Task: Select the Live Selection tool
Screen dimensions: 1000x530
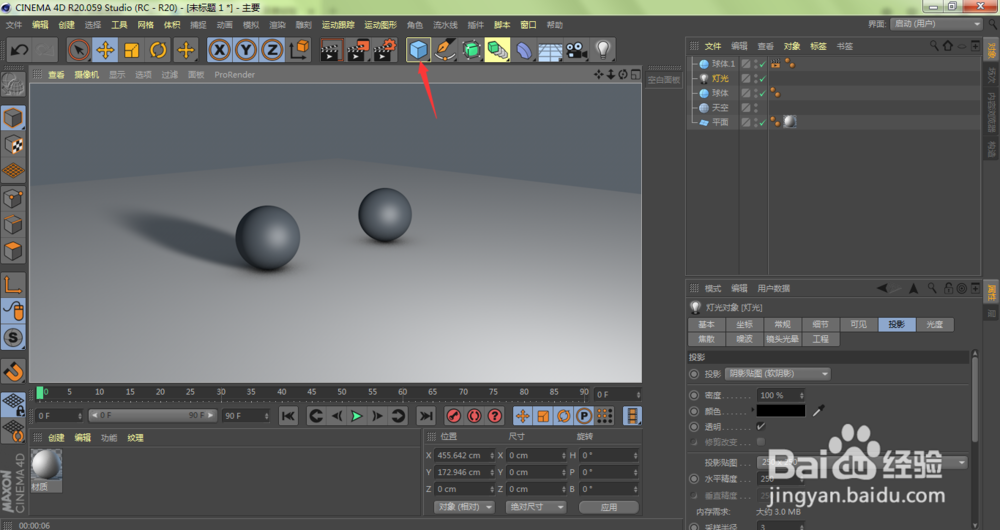Action: [x=79, y=50]
